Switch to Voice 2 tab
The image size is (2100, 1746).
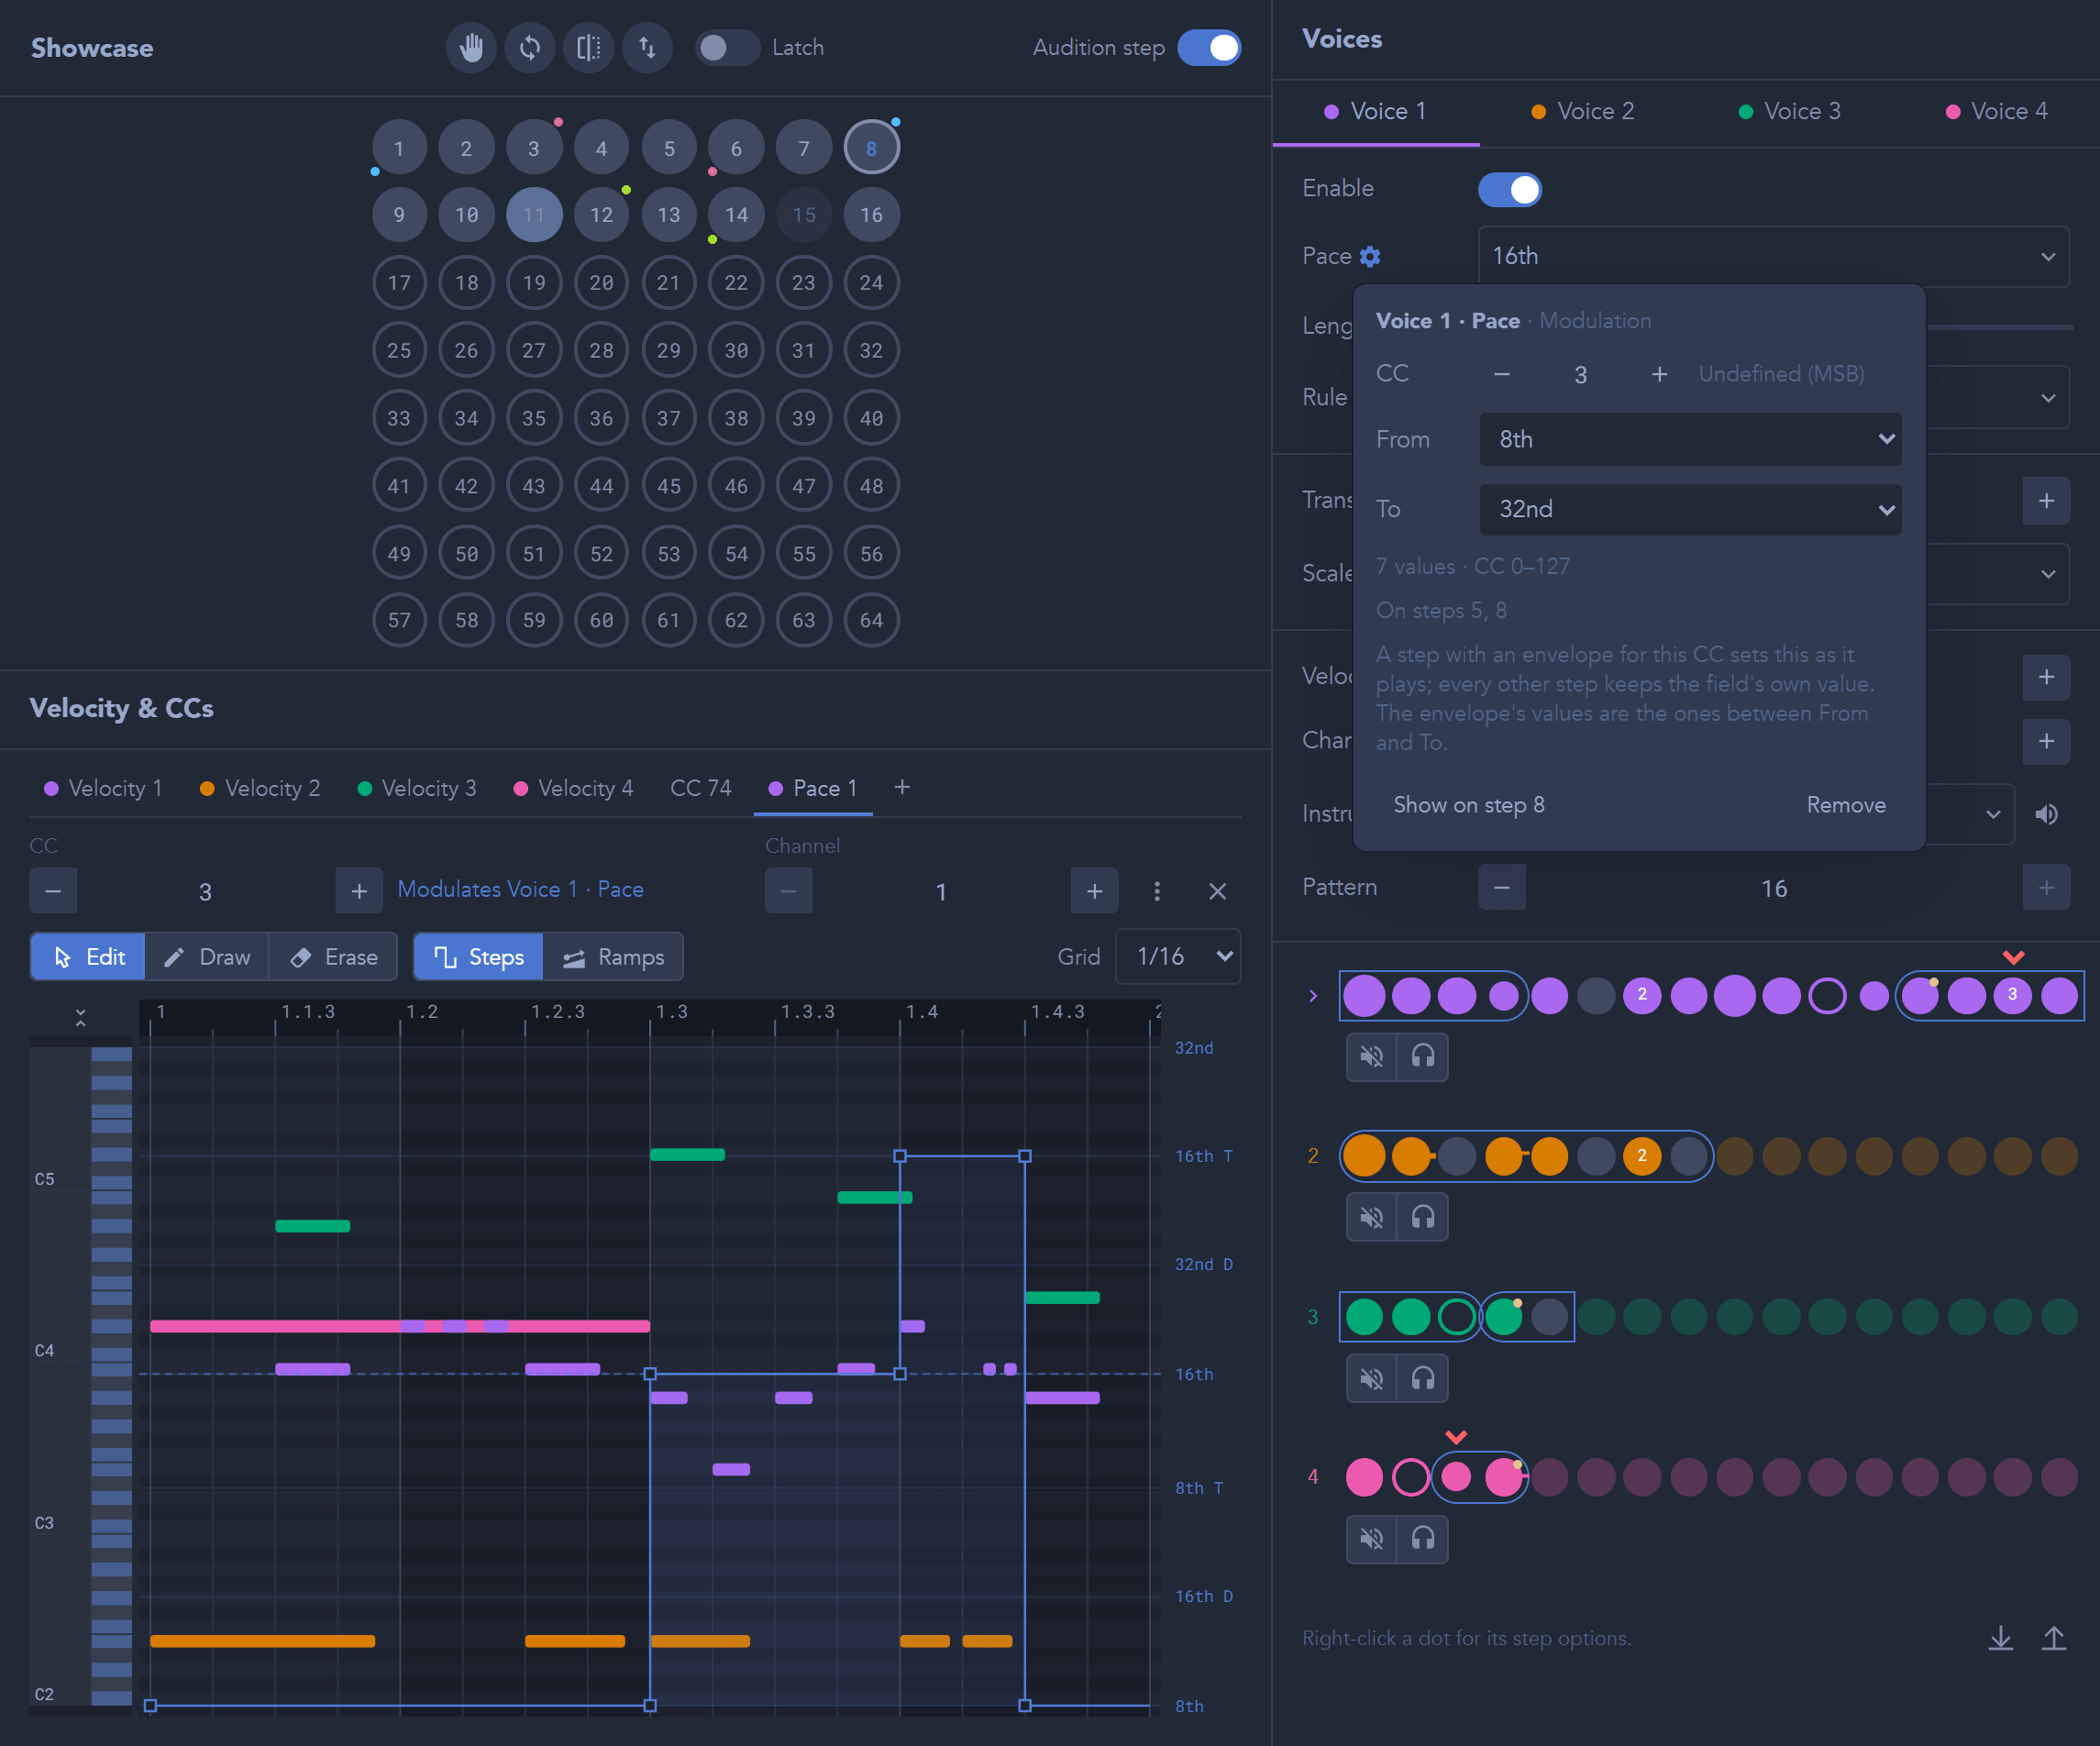pos(1583,111)
